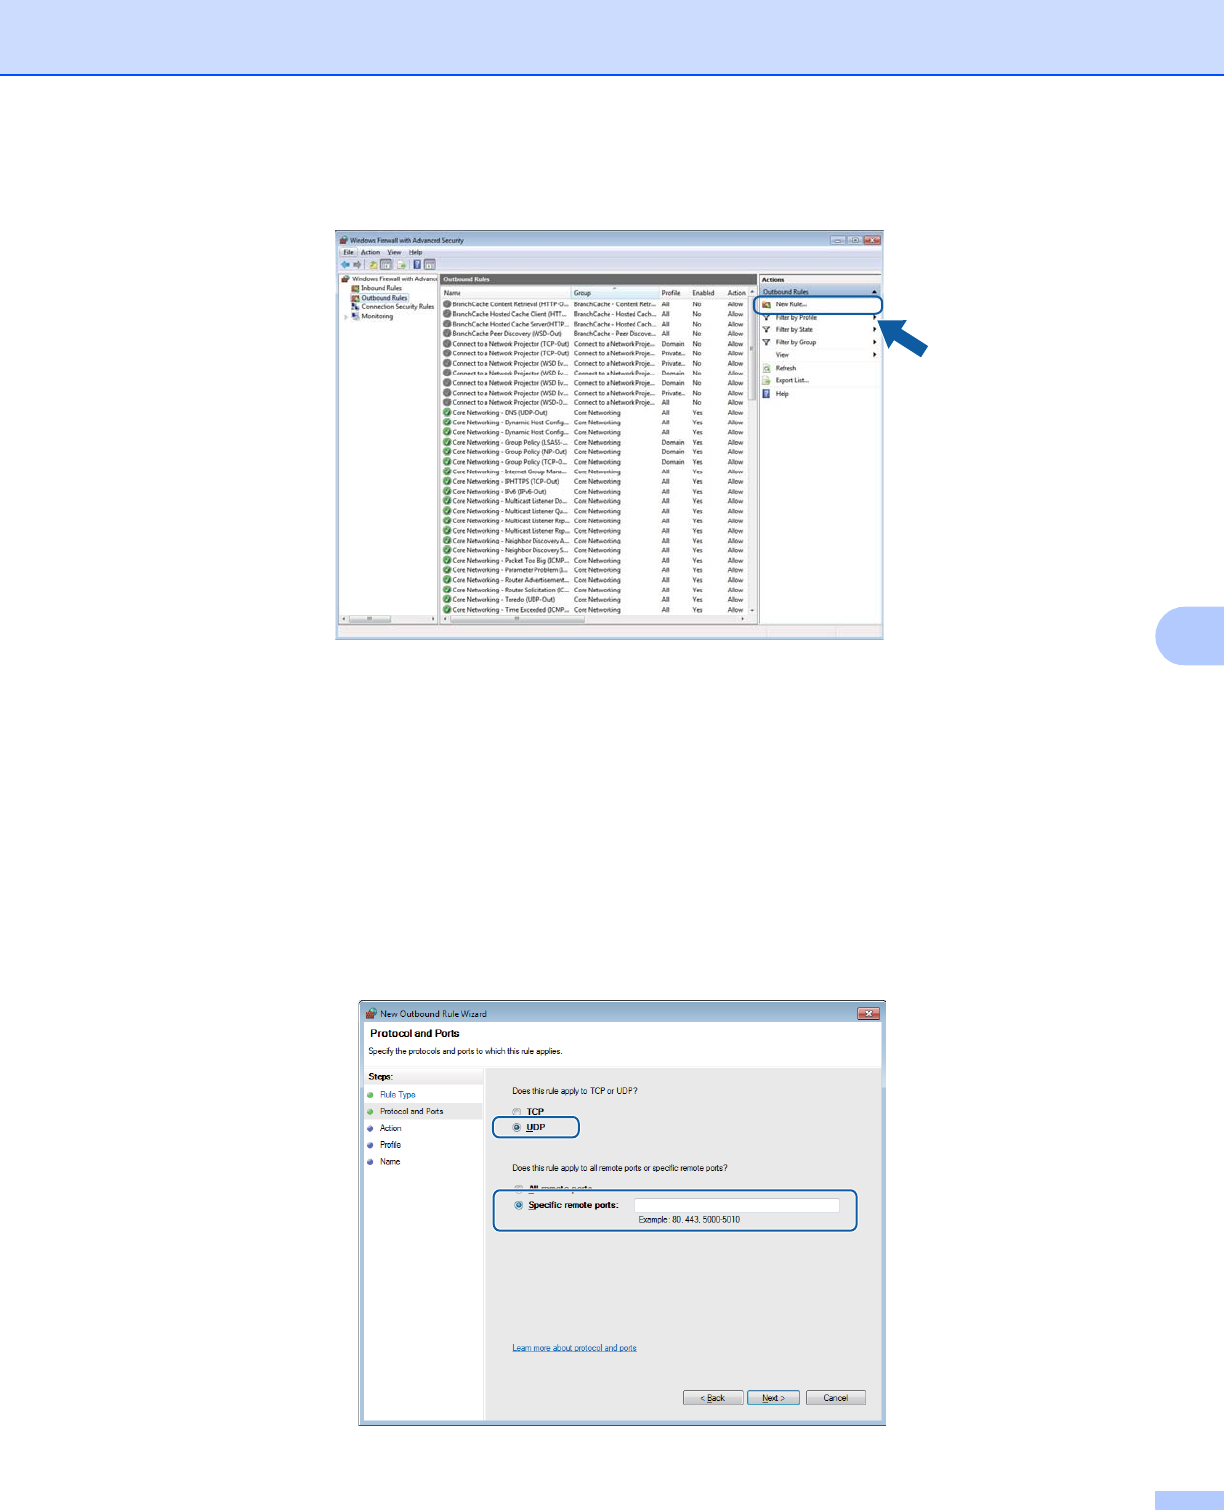Viewport: 1224px width, 1510px height.
Task: Select the BranchCache Hosted Cache Server rule row
Action: pos(595,324)
